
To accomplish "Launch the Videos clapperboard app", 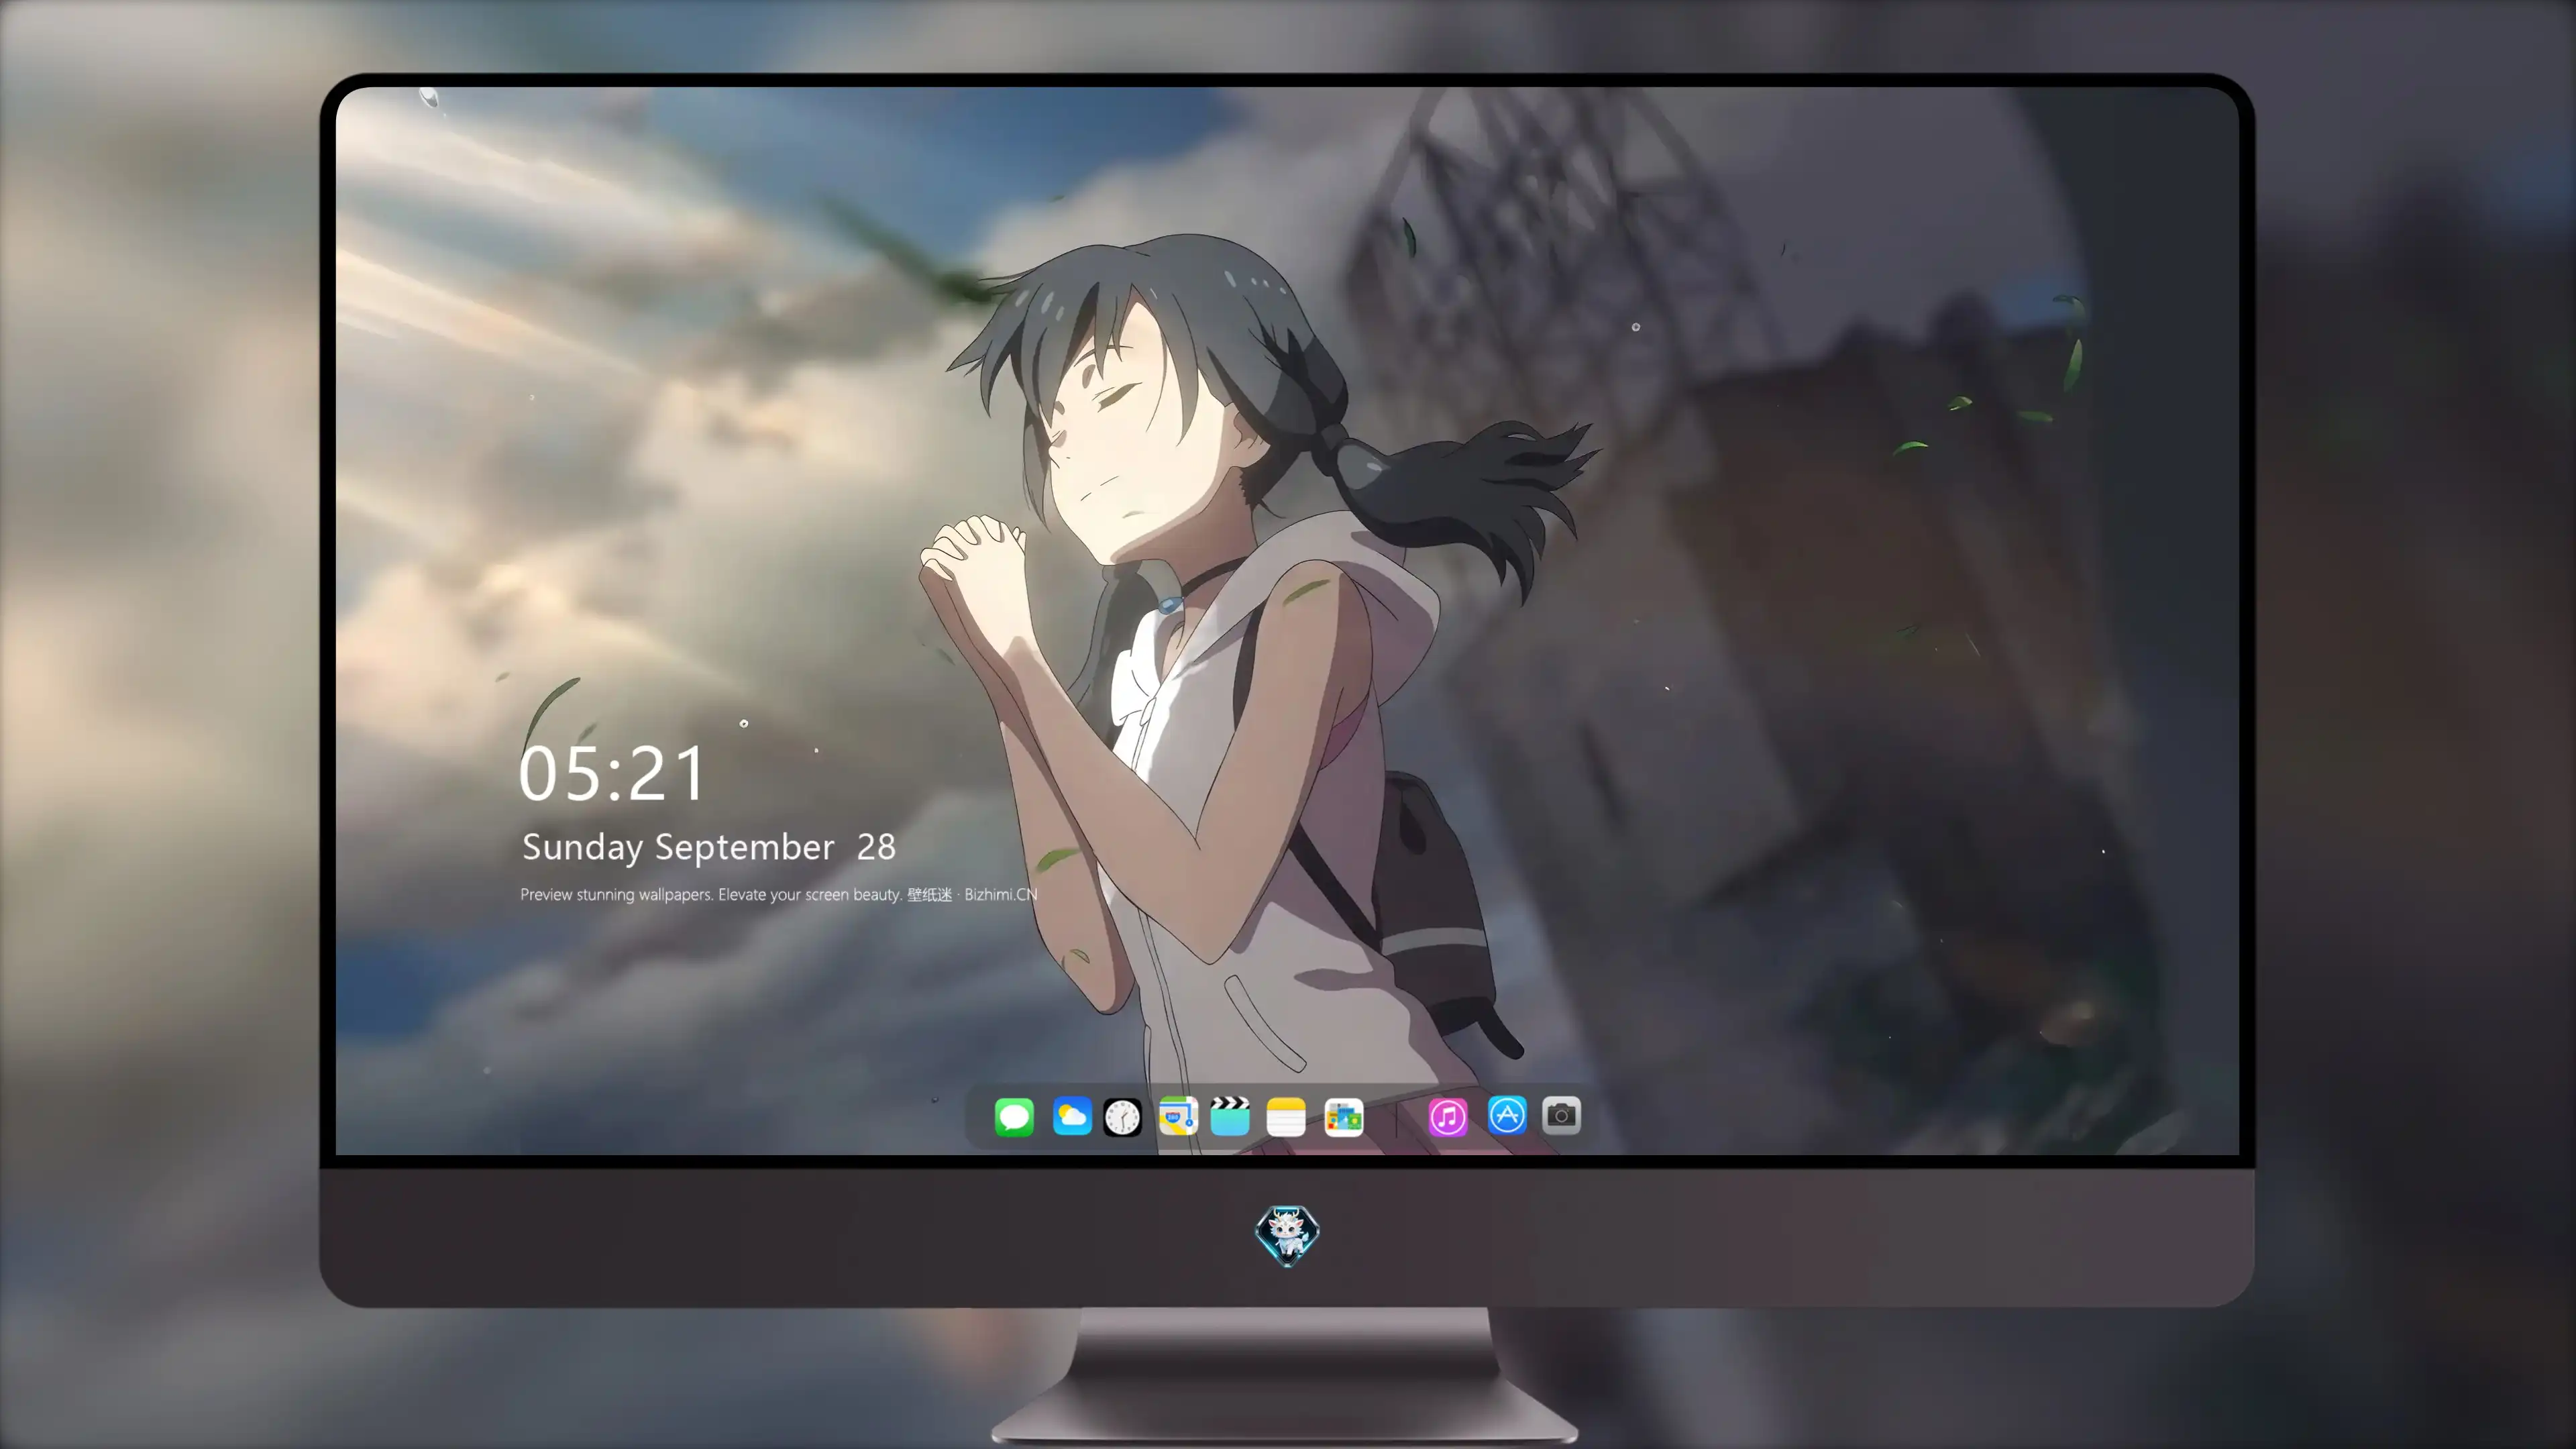I will [1230, 1116].
